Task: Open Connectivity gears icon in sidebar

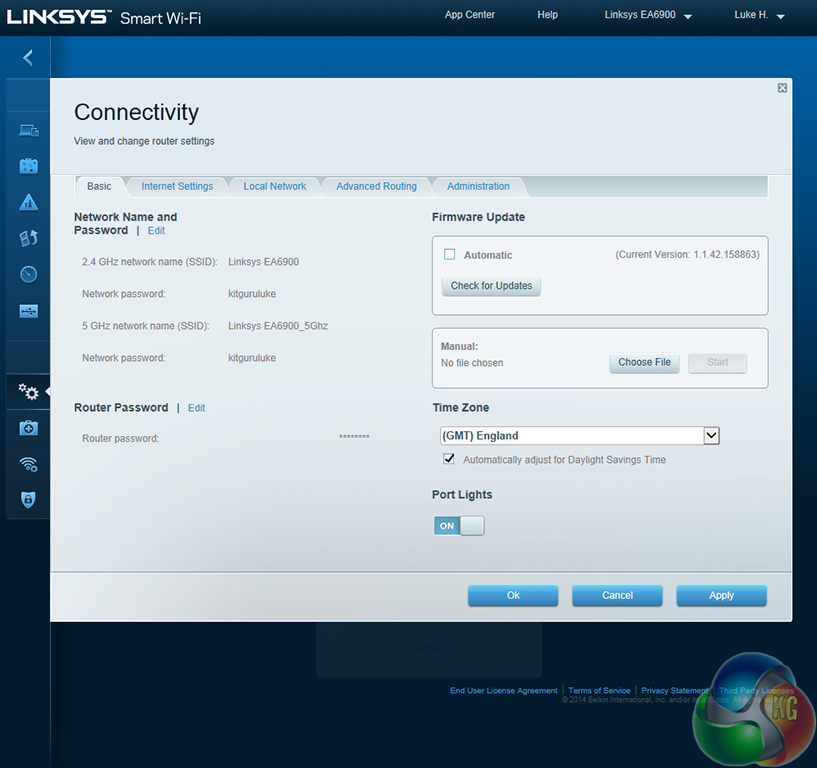Action: tap(28, 392)
